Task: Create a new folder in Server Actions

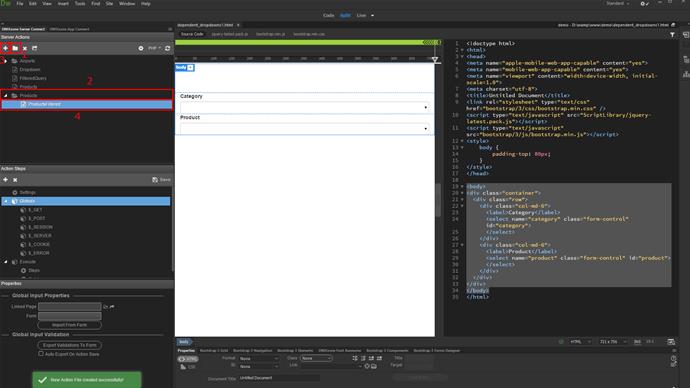Action: click(15, 48)
